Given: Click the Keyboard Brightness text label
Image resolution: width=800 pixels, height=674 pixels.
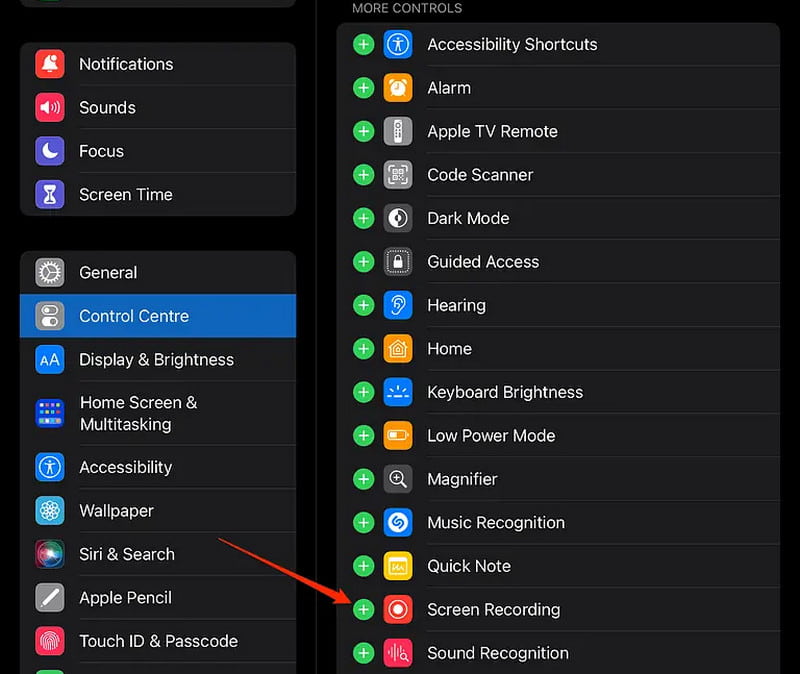Looking at the screenshot, I should pos(505,392).
